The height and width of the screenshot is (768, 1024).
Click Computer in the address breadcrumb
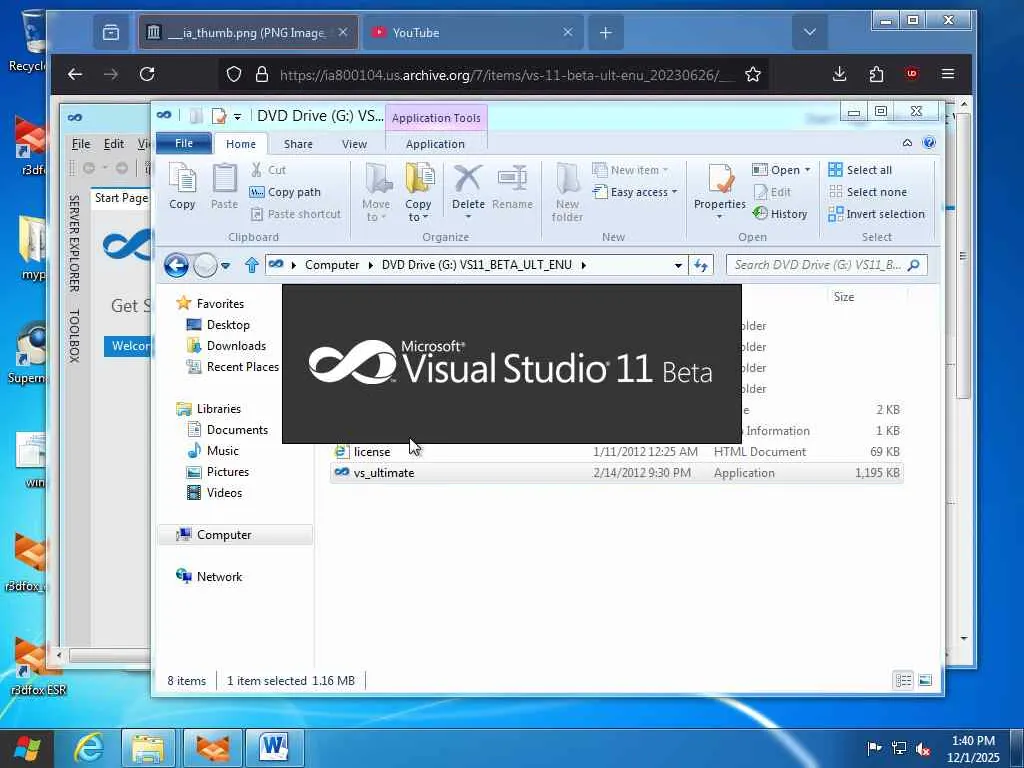(x=332, y=265)
